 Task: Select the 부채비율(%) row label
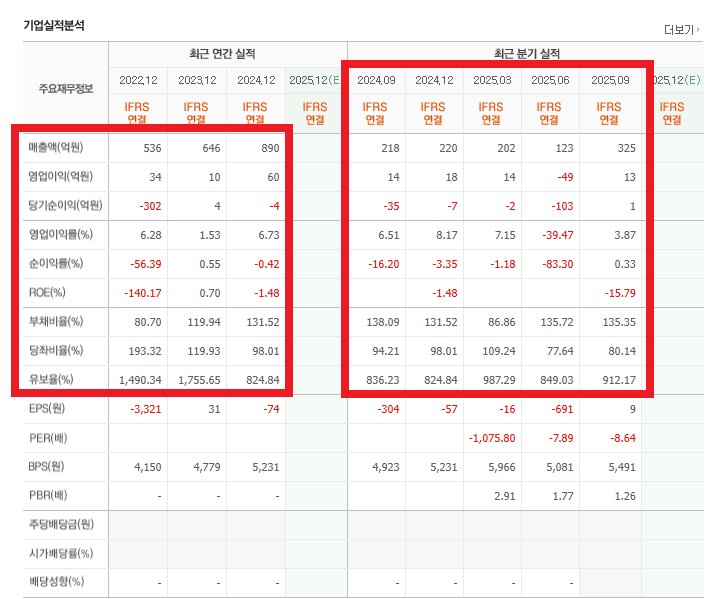click(56, 322)
